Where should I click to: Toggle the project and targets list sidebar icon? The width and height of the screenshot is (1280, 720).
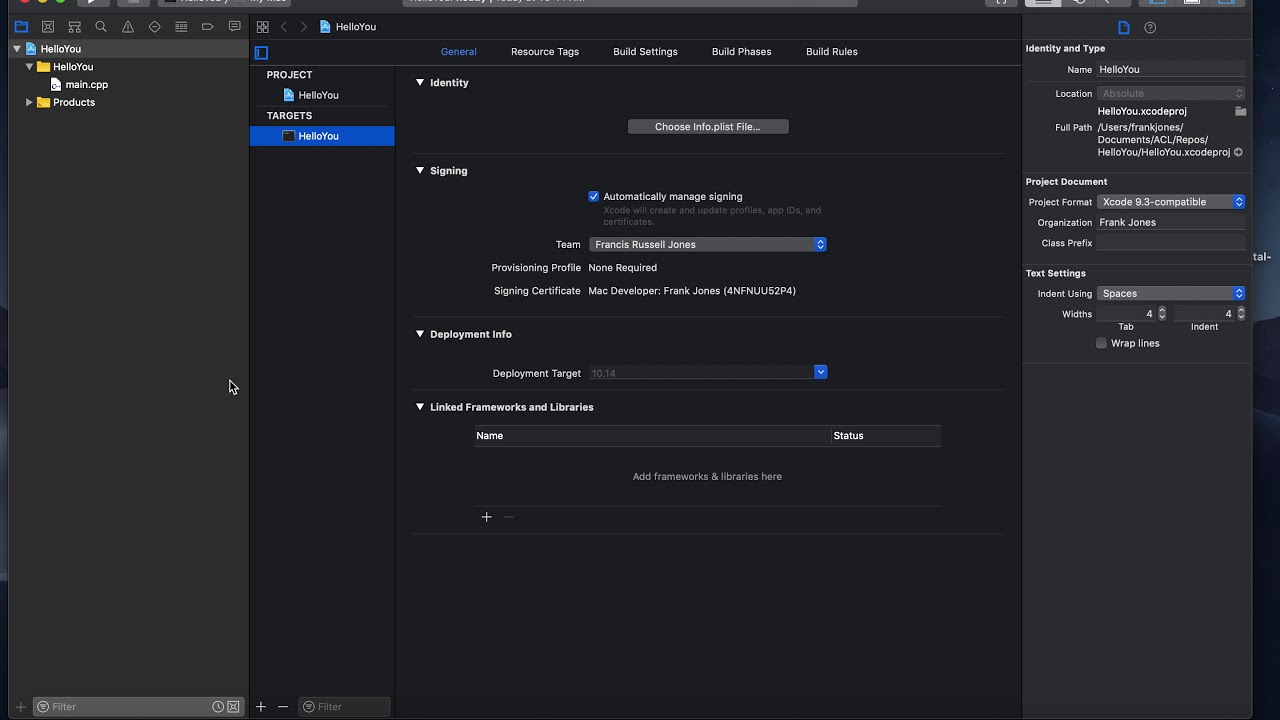point(262,53)
